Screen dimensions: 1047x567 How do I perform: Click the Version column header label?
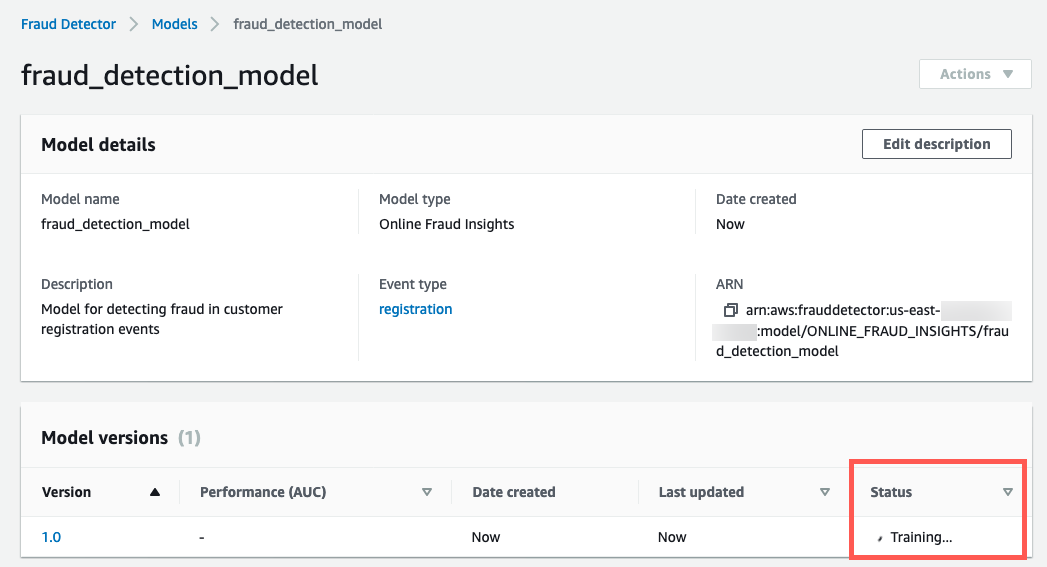click(66, 492)
